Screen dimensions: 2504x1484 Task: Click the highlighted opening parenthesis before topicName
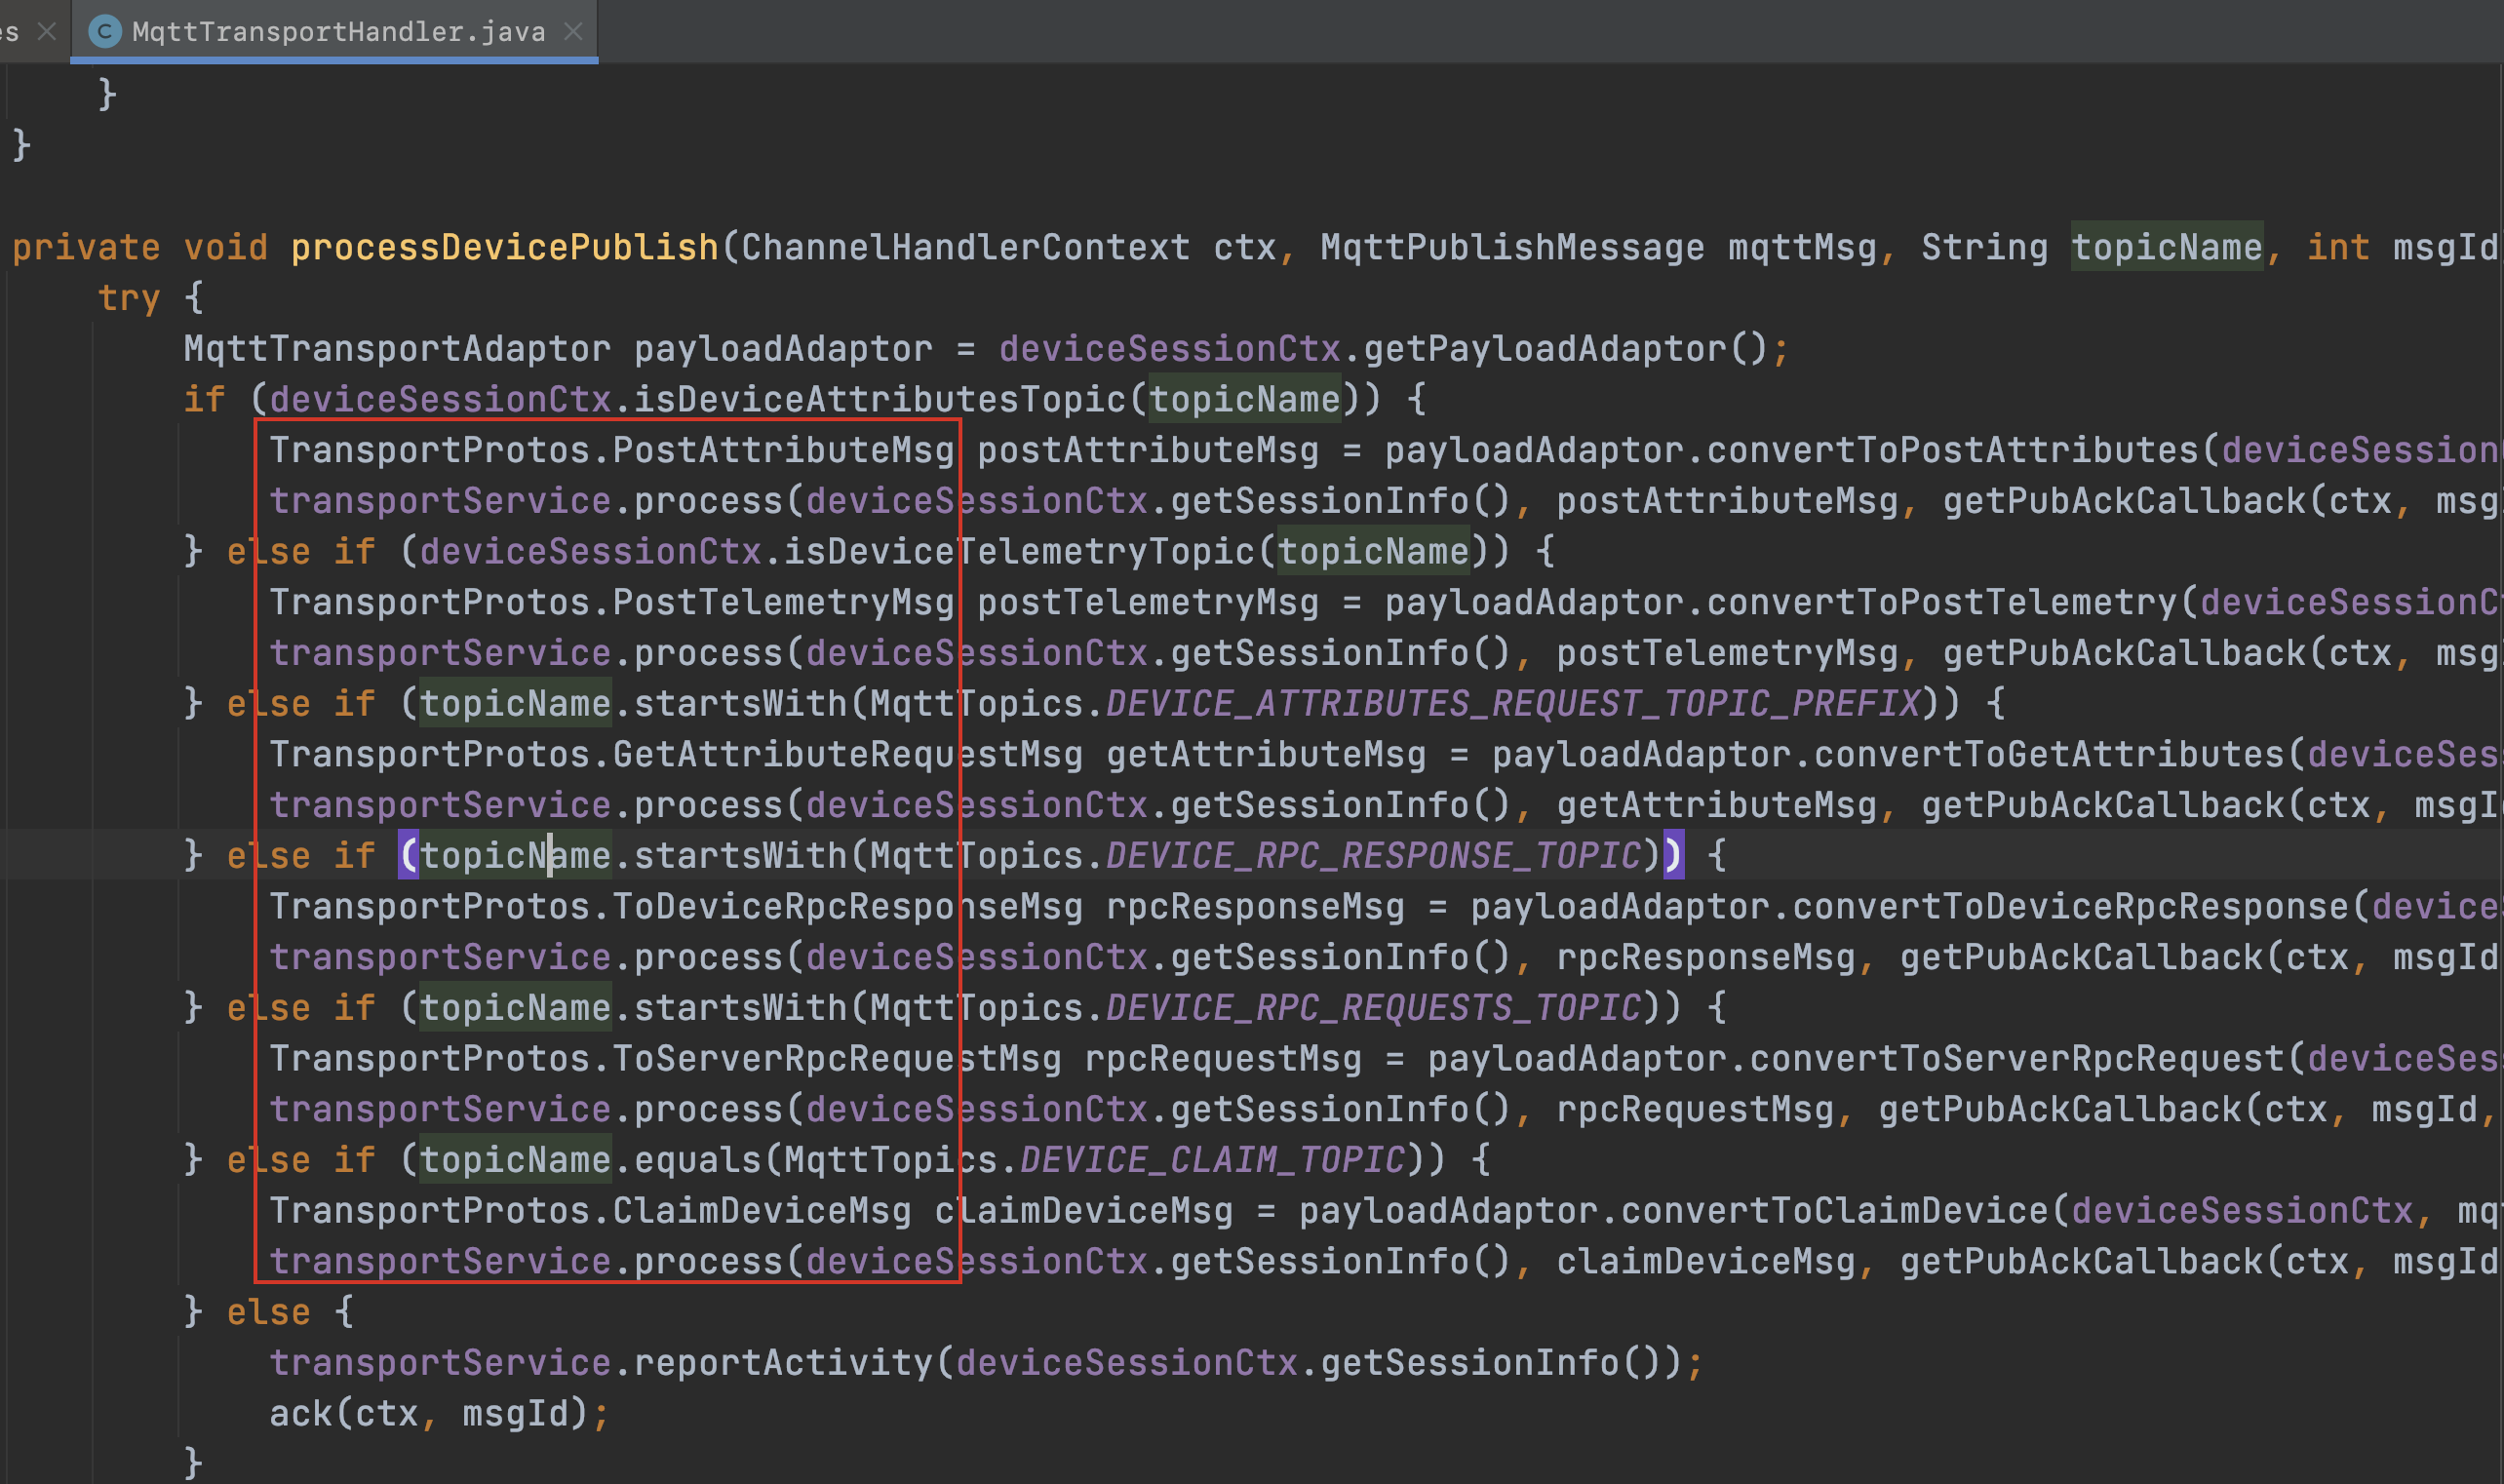408,856
